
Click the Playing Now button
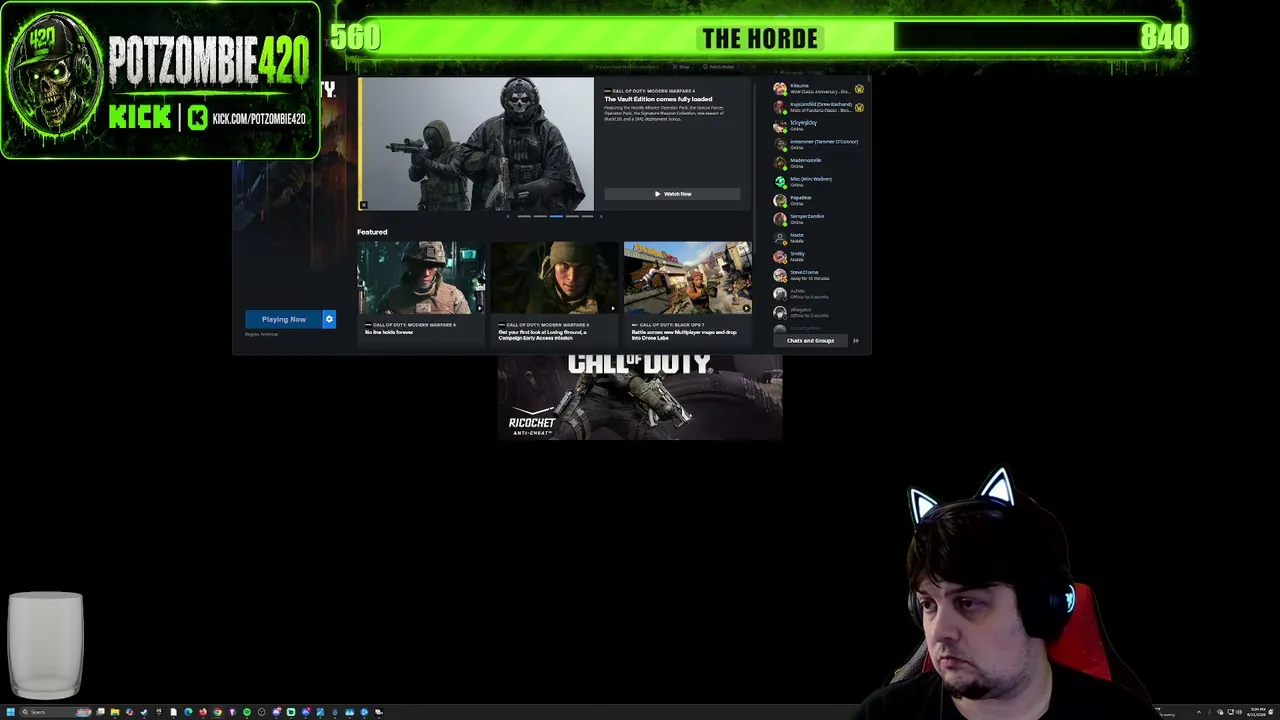click(x=284, y=319)
